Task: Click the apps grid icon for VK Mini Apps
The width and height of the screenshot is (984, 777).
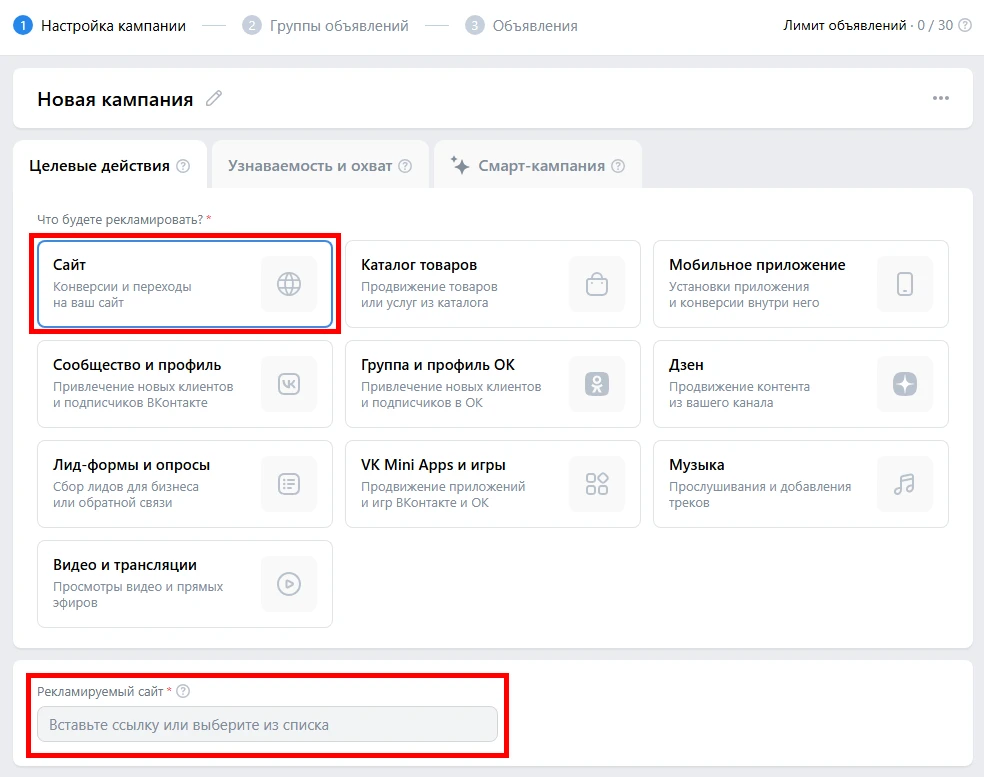Action: click(597, 484)
